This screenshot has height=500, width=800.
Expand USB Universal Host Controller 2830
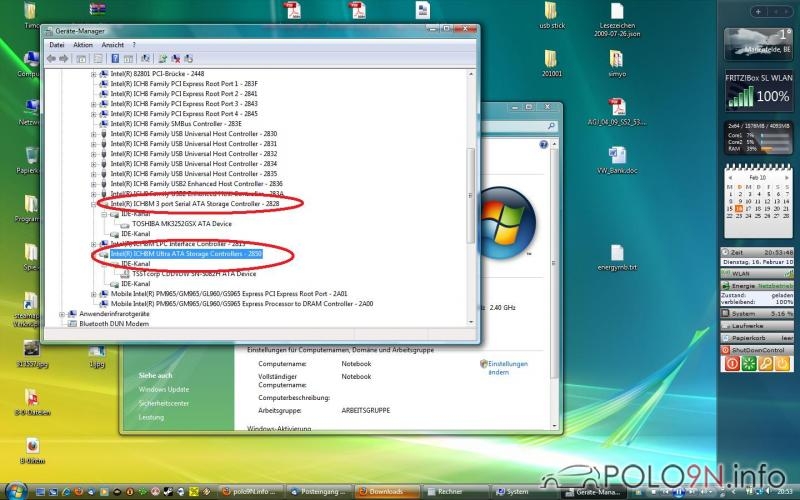point(93,134)
